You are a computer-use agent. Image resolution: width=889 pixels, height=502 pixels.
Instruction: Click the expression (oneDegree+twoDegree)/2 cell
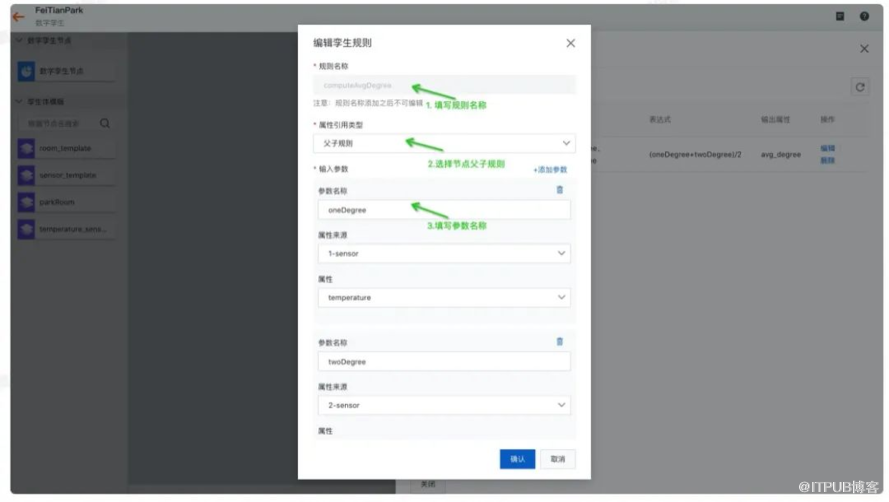tap(695, 154)
